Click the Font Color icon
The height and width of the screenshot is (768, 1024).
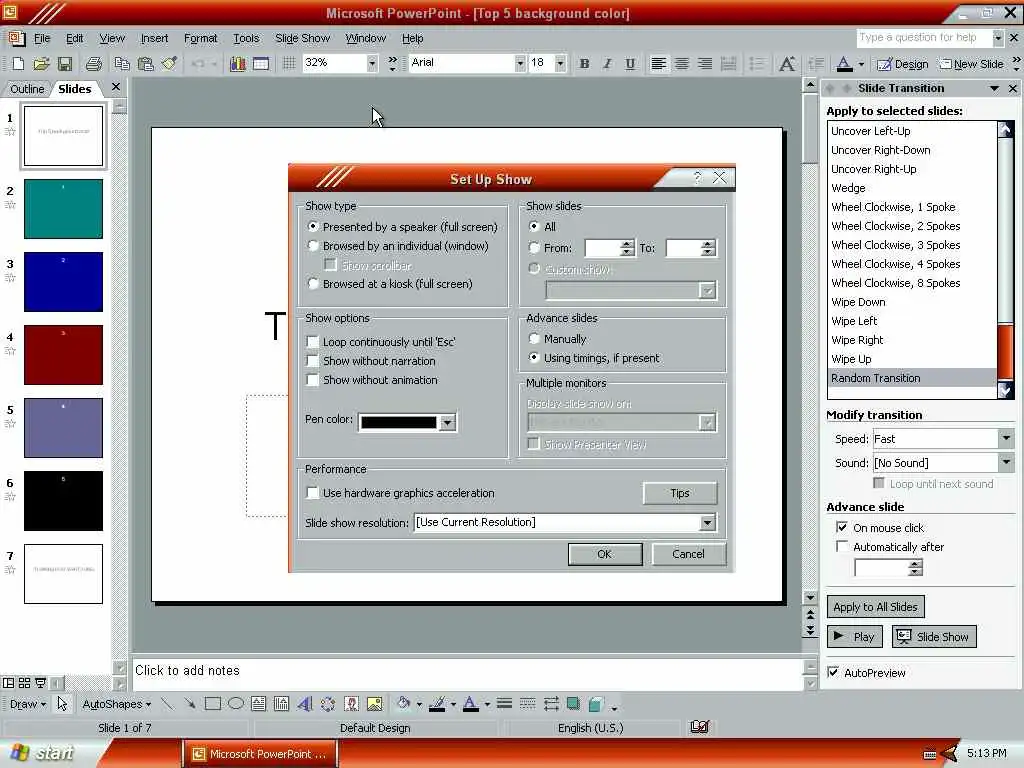(x=844, y=63)
